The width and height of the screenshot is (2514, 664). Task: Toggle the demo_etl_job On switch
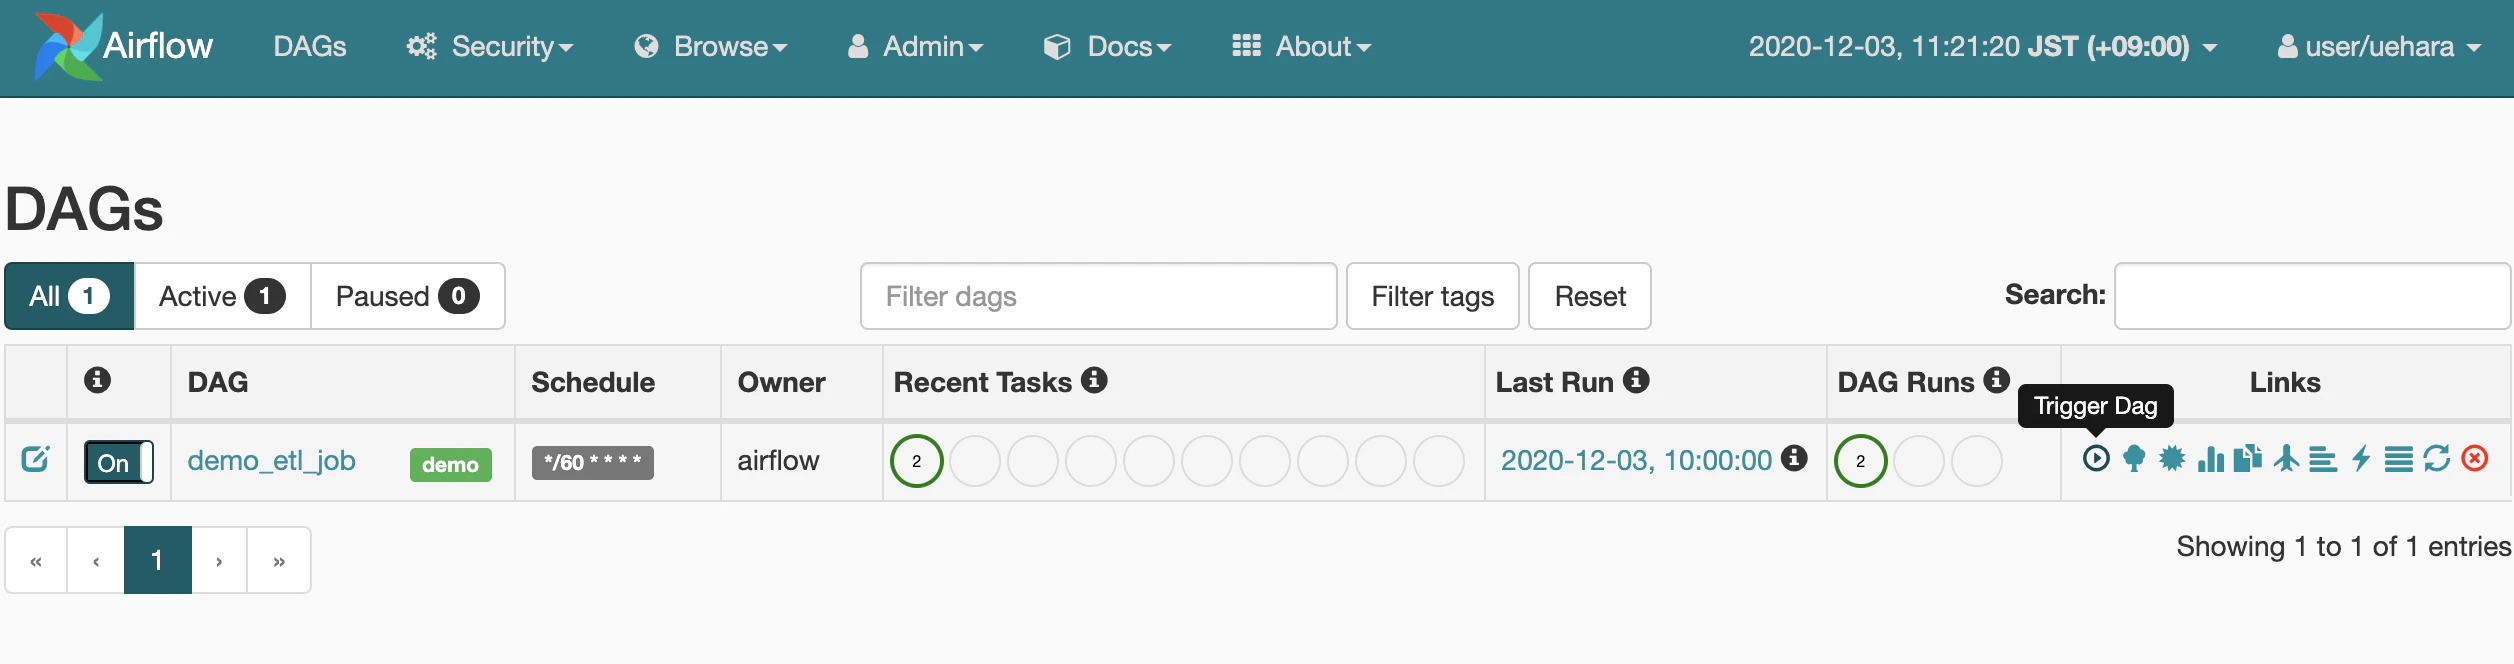point(119,462)
